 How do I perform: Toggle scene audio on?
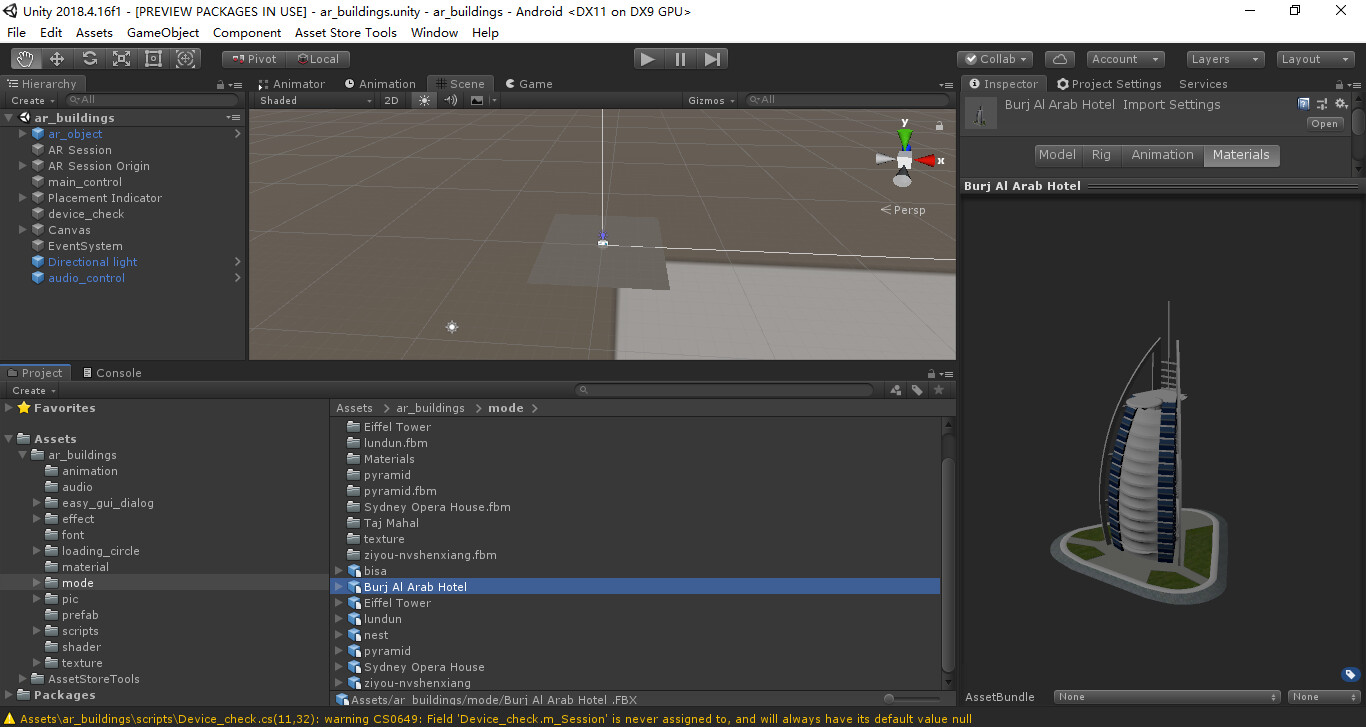point(450,100)
